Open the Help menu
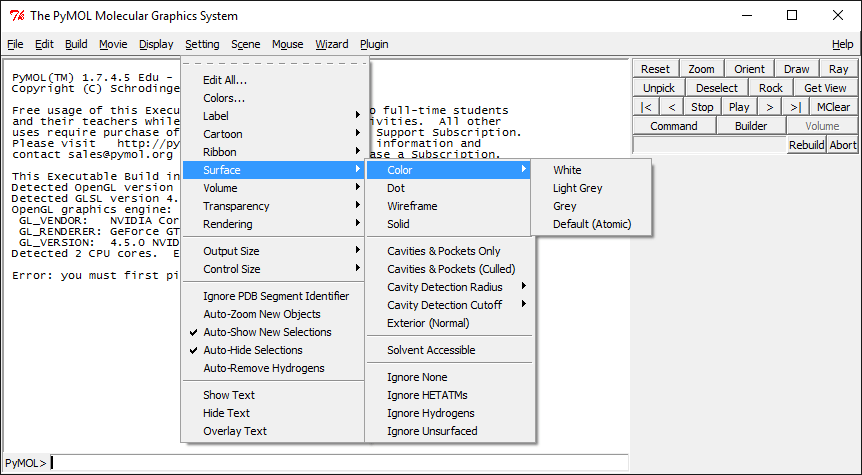The width and height of the screenshot is (862, 475). coord(842,44)
